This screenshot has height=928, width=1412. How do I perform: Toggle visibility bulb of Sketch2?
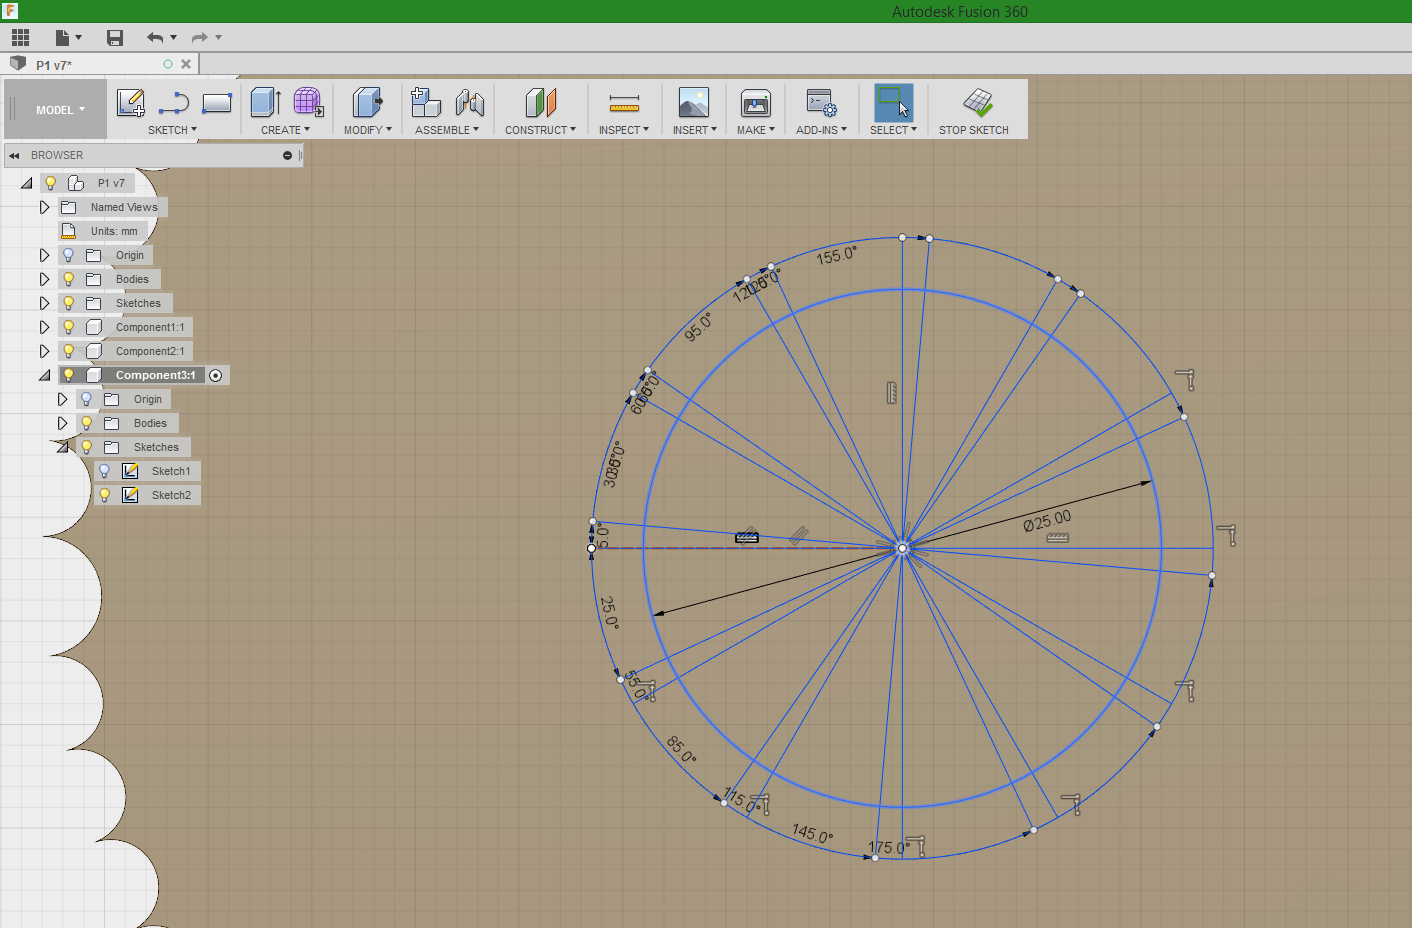(x=104, y=495)
